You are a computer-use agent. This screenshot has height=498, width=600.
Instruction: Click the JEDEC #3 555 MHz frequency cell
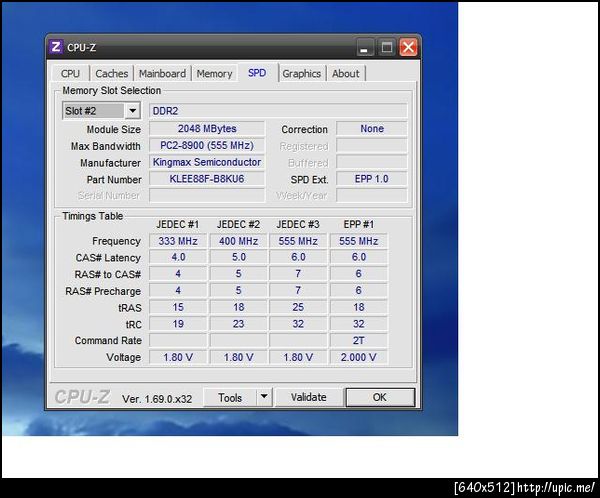pyautogui.click(x=298, y=241)
